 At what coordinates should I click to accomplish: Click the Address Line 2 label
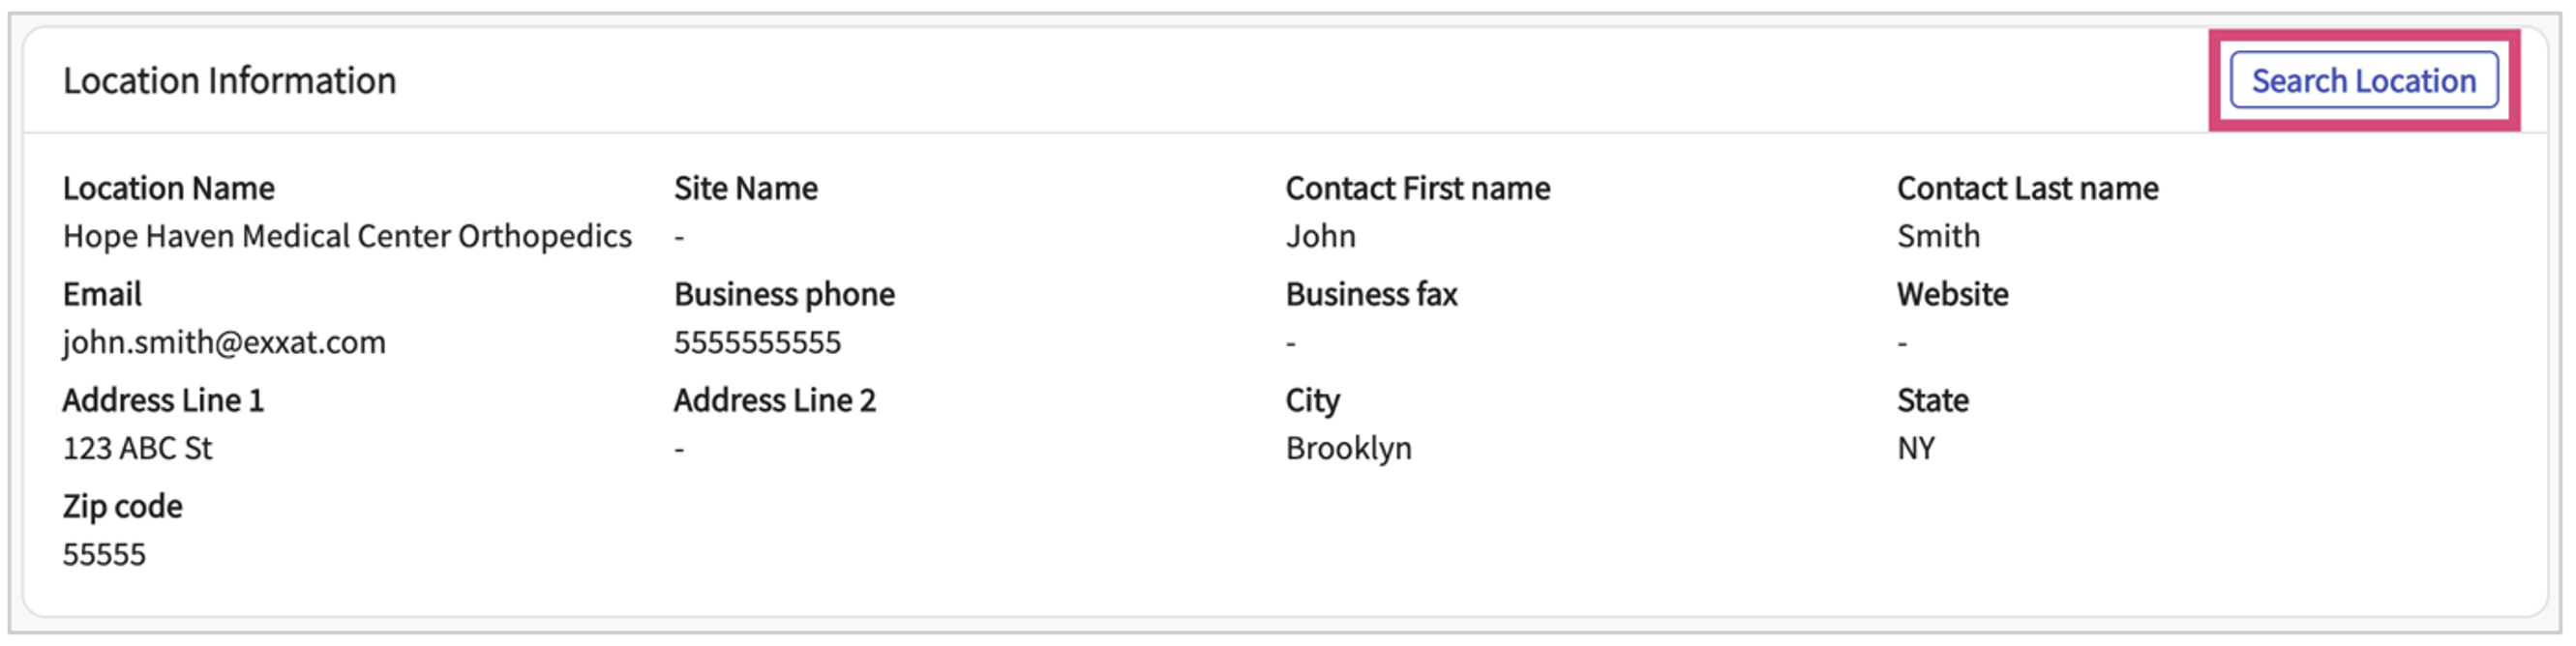(774, 400)
